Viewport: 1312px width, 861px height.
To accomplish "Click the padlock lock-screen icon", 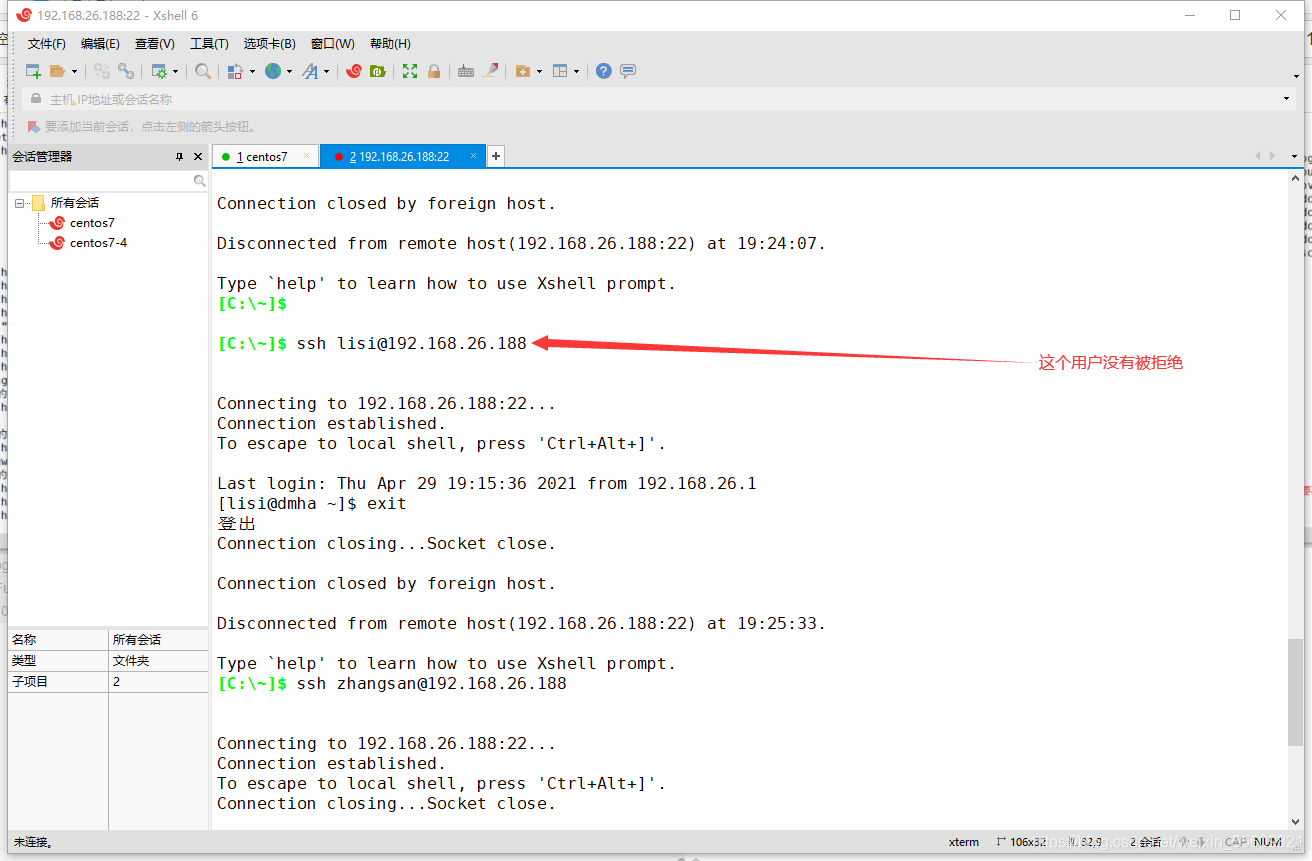I will point(434,71).
